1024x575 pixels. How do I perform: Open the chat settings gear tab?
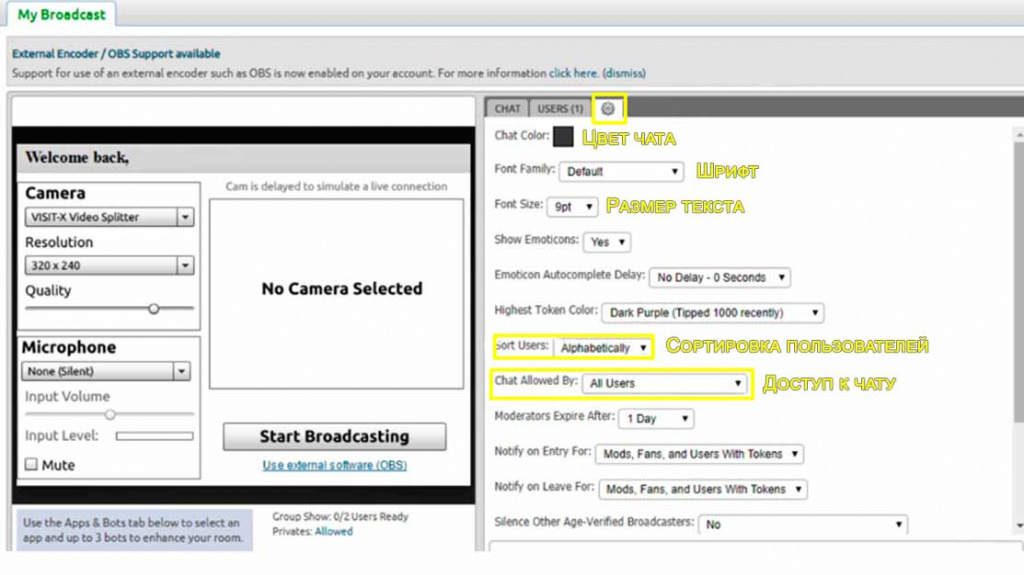608,109
